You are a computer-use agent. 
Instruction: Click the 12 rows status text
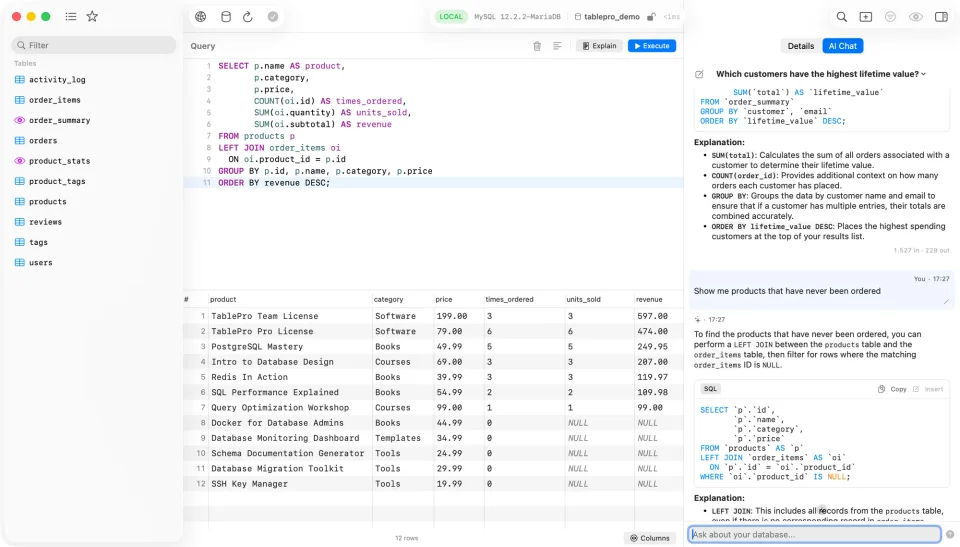(x=407, y=538)
